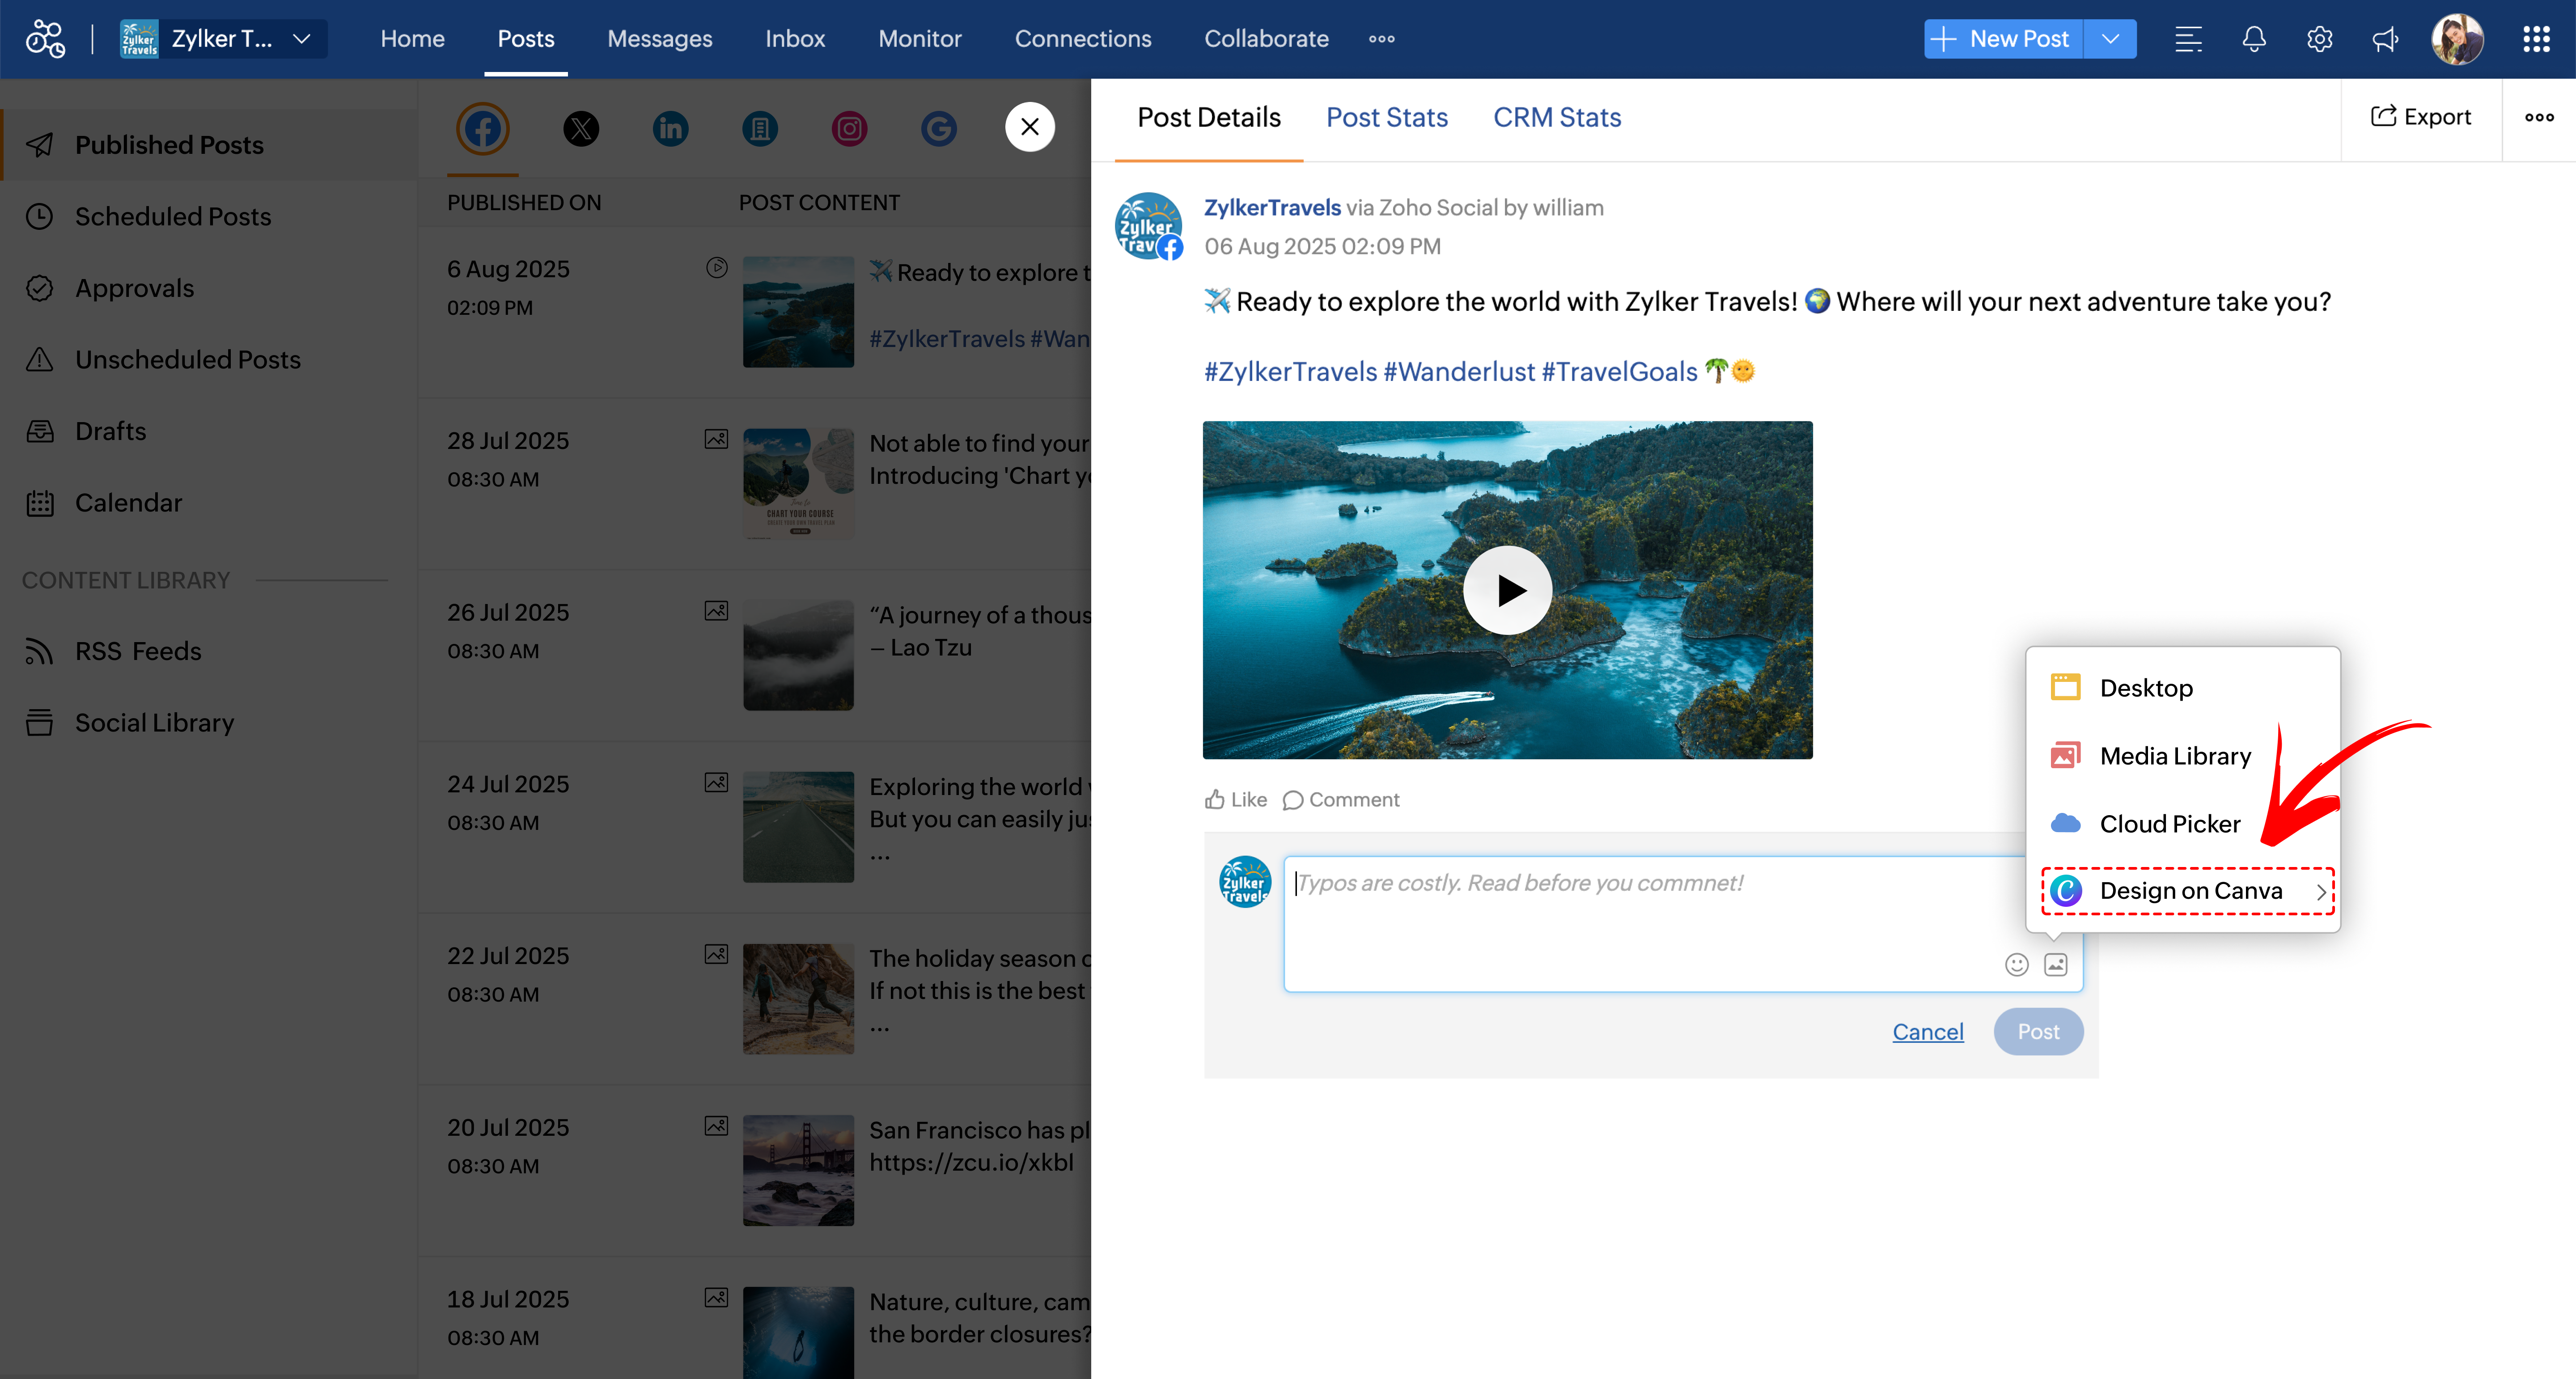Image resolution: width=2576 pixels, height=1379 pixels.
Task: Open New Post dropdown arrow
Action: [x=2110, y=39]
